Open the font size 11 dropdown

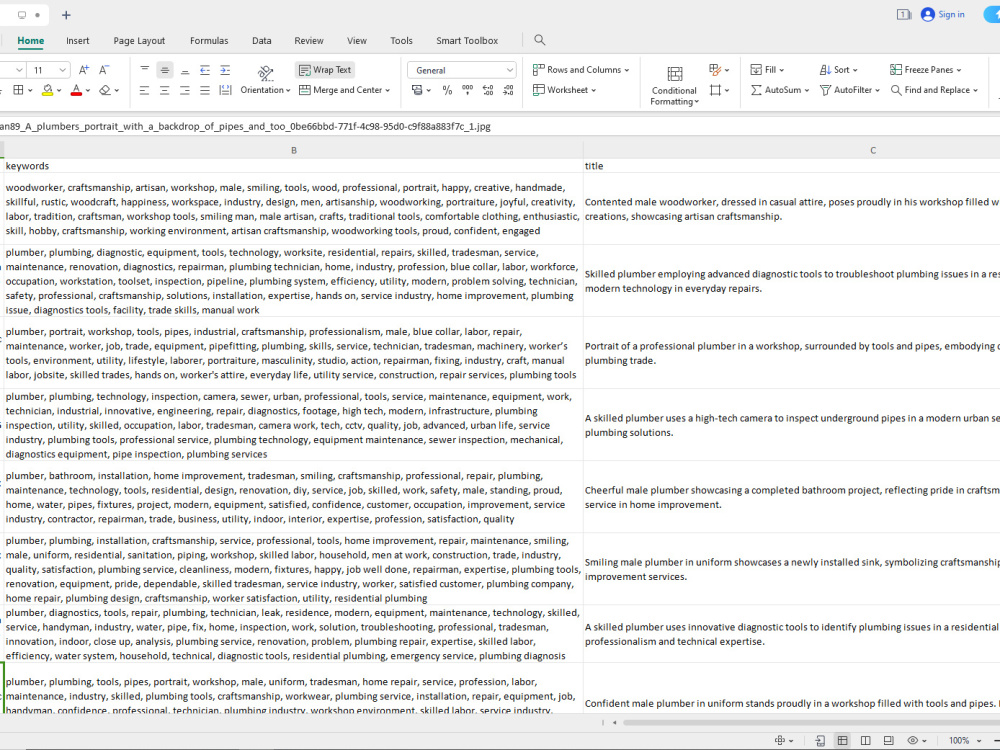pos(62,70)
